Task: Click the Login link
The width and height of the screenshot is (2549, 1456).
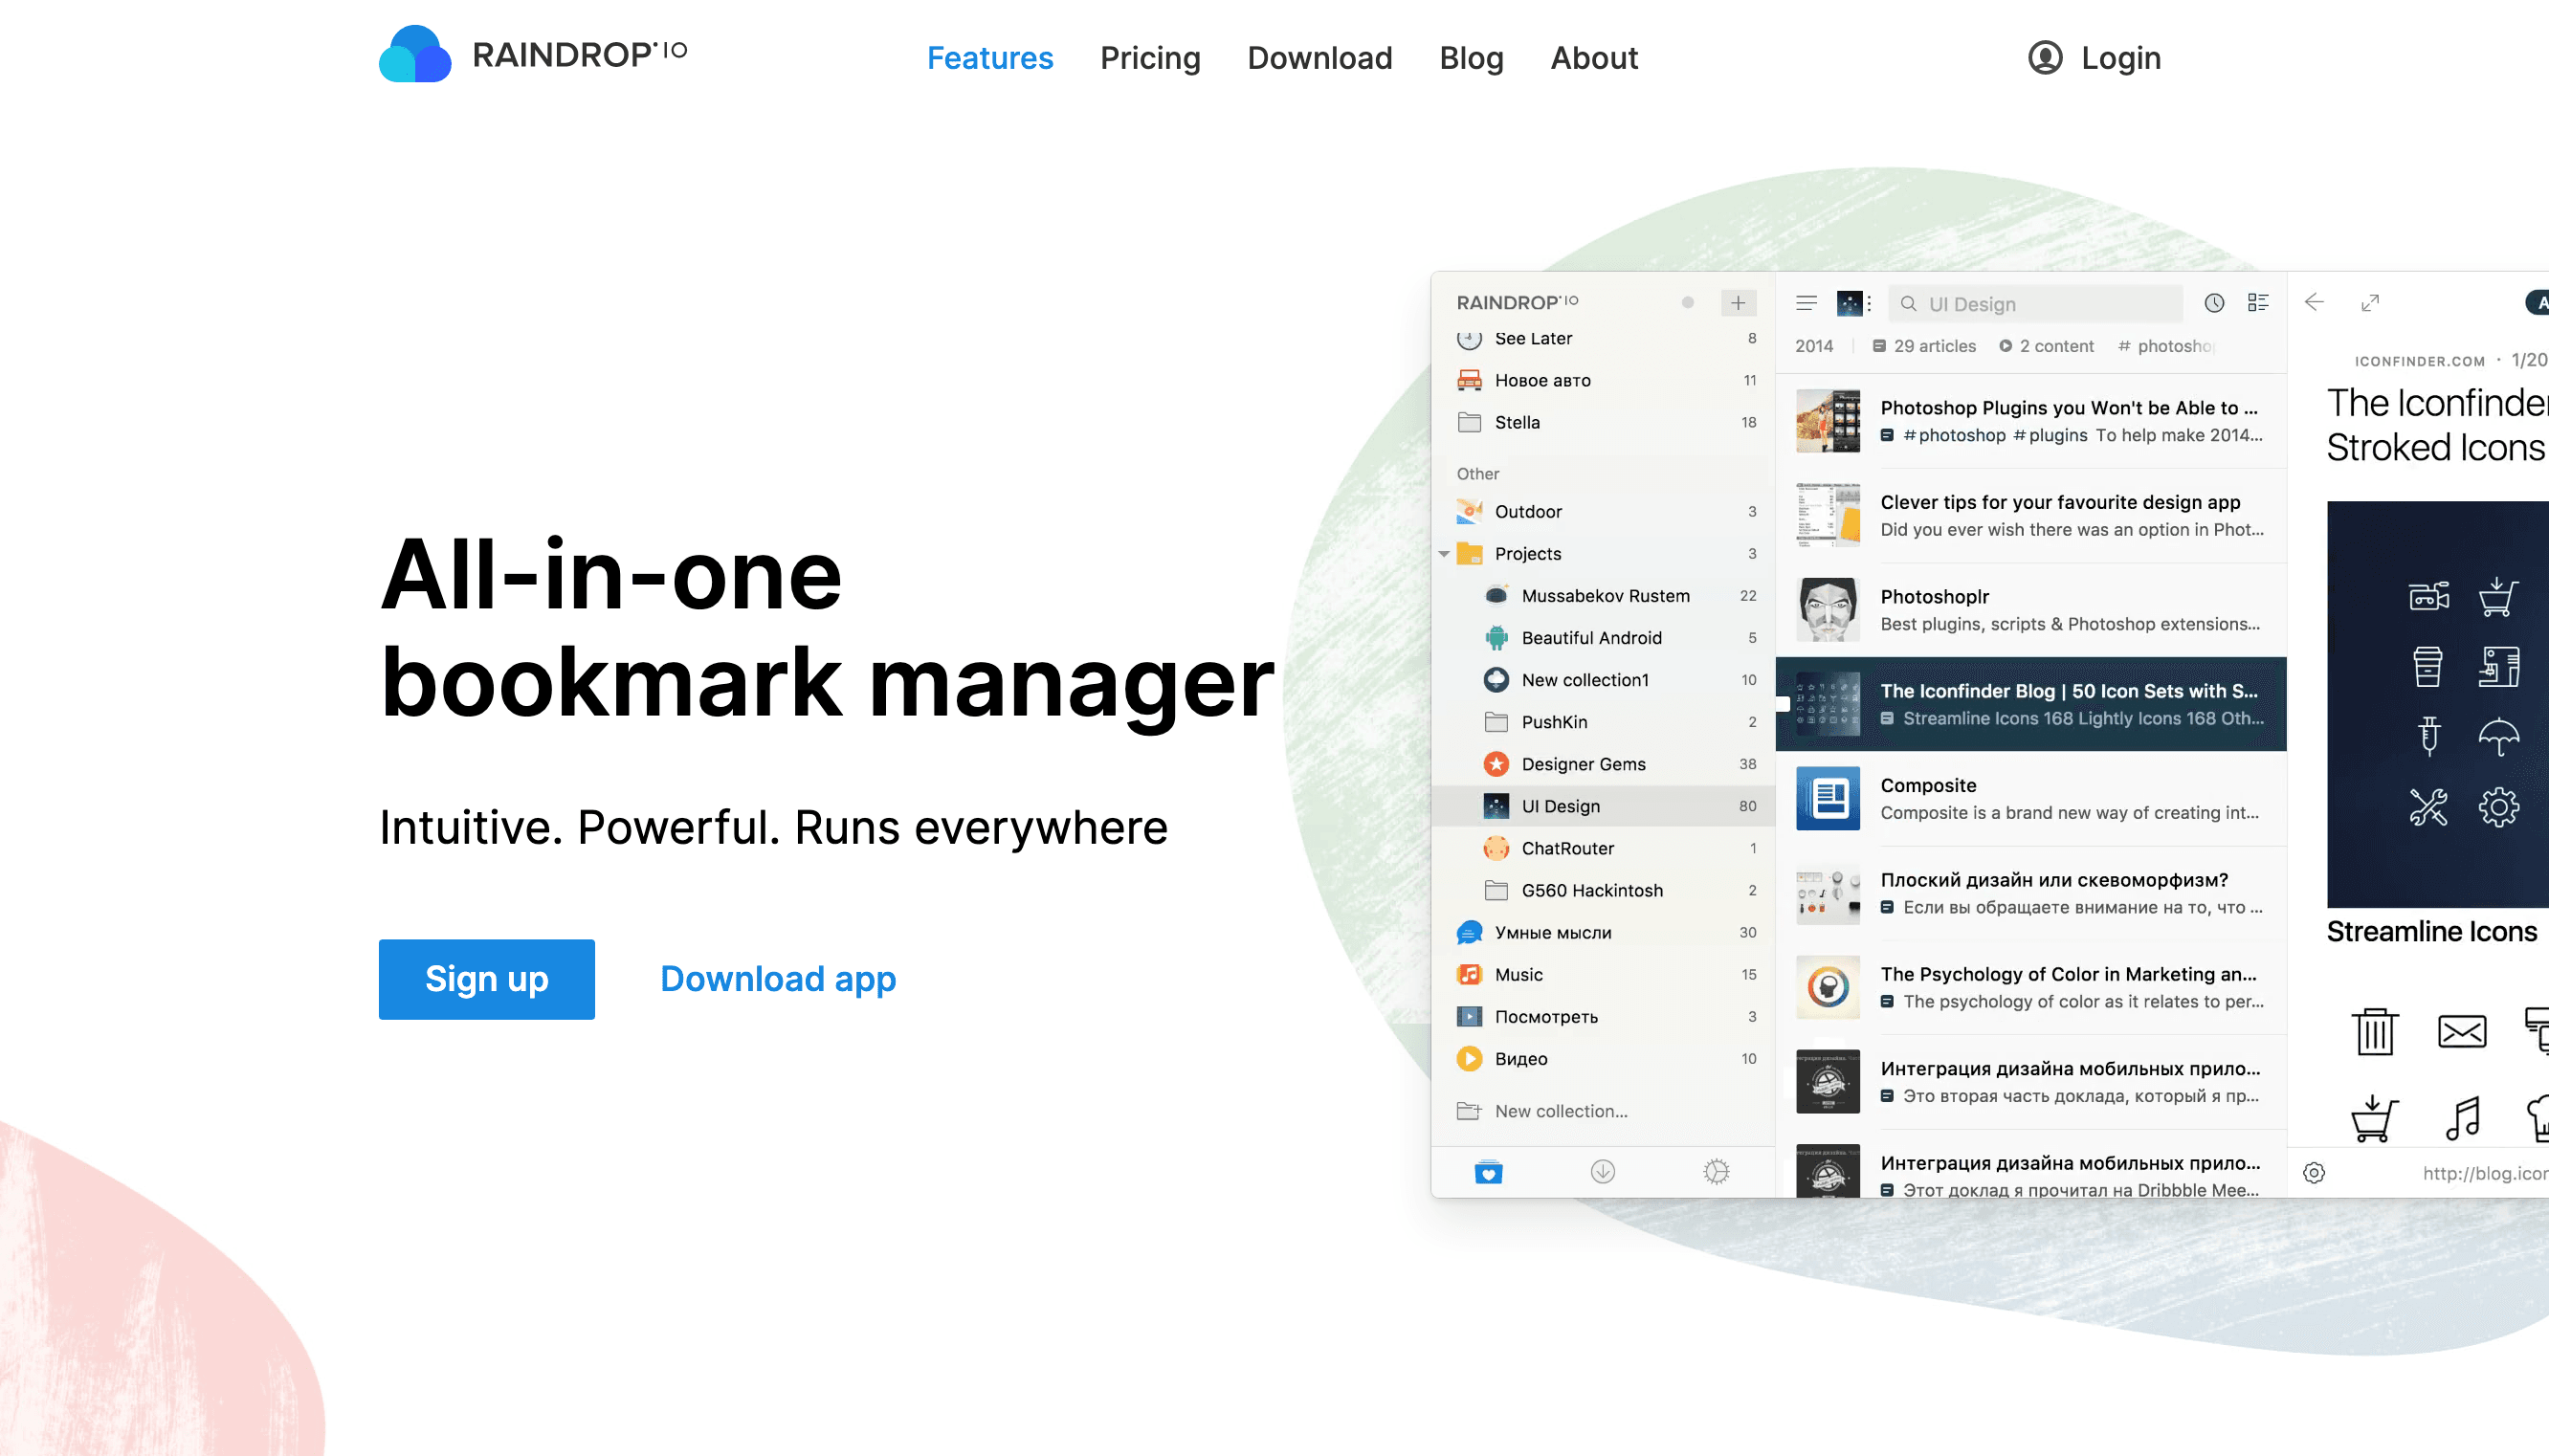Action: point(2120,58)
